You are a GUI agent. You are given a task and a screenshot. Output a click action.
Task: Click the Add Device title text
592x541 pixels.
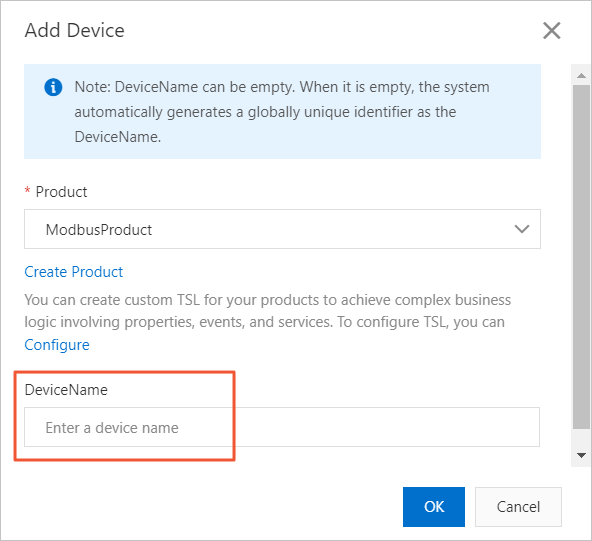tap(74, 30)
